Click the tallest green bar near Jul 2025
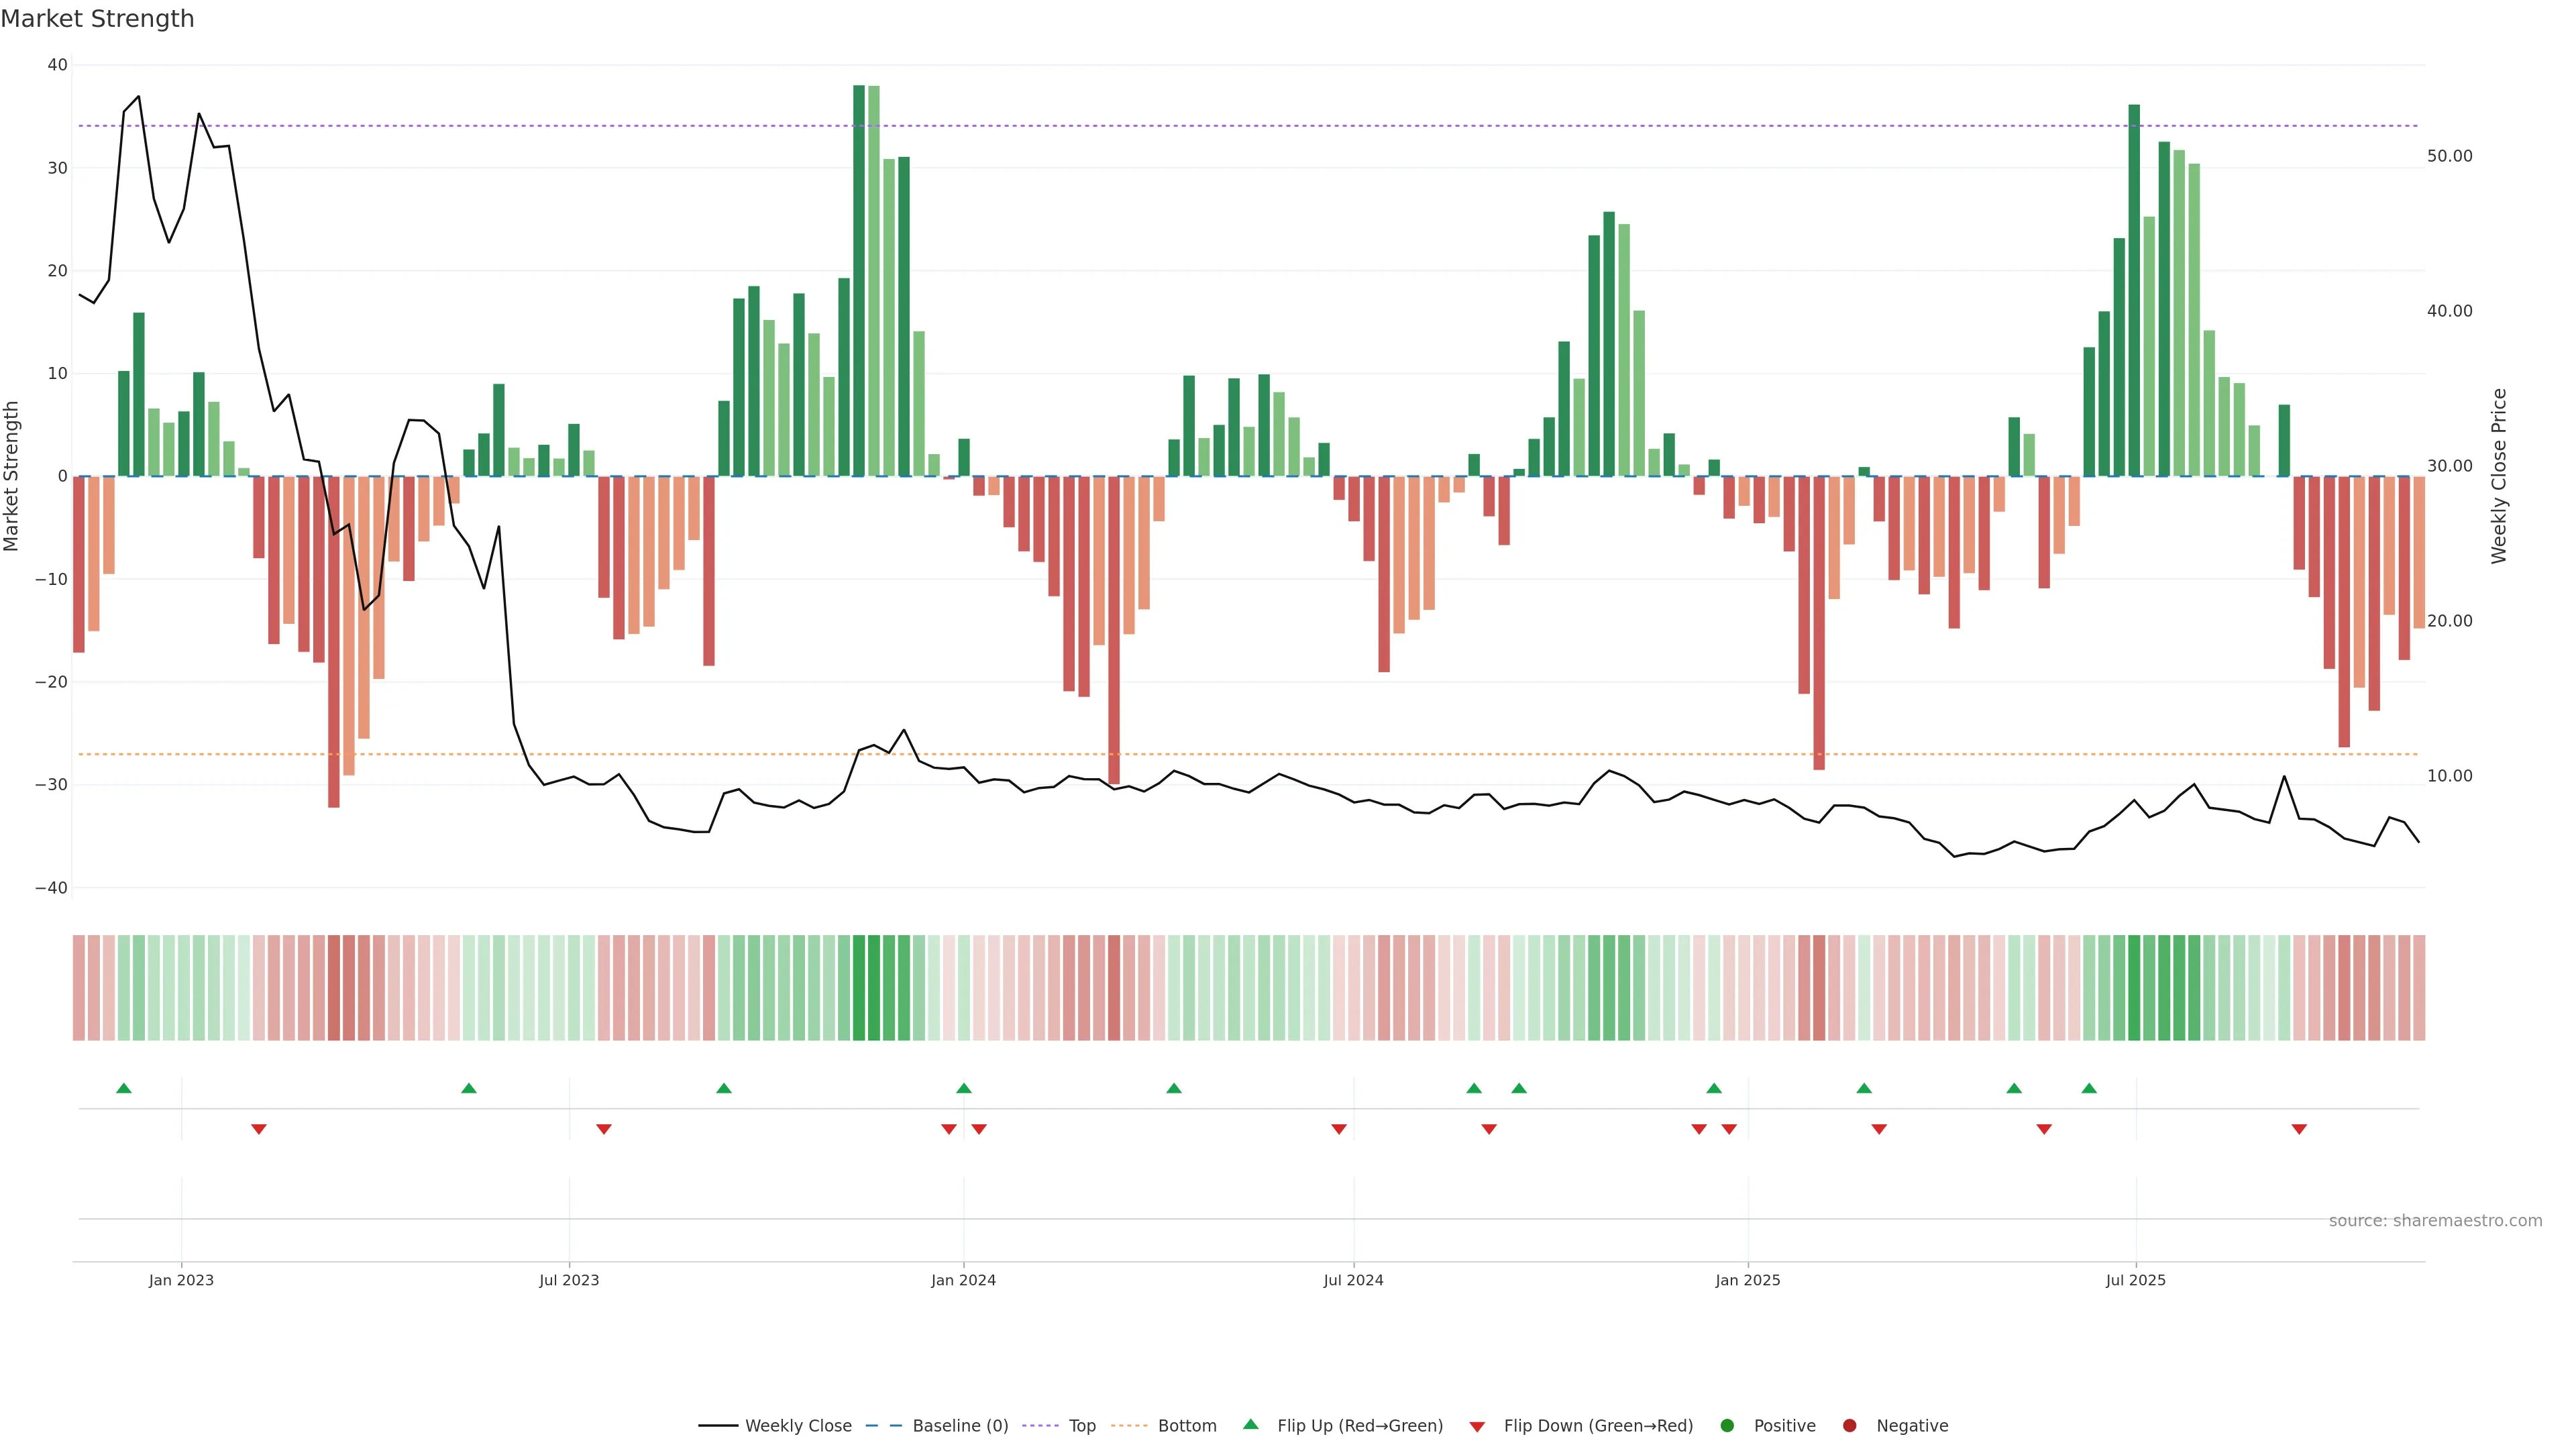Screen dimensions: 2576x1449 coord(2134,290)
